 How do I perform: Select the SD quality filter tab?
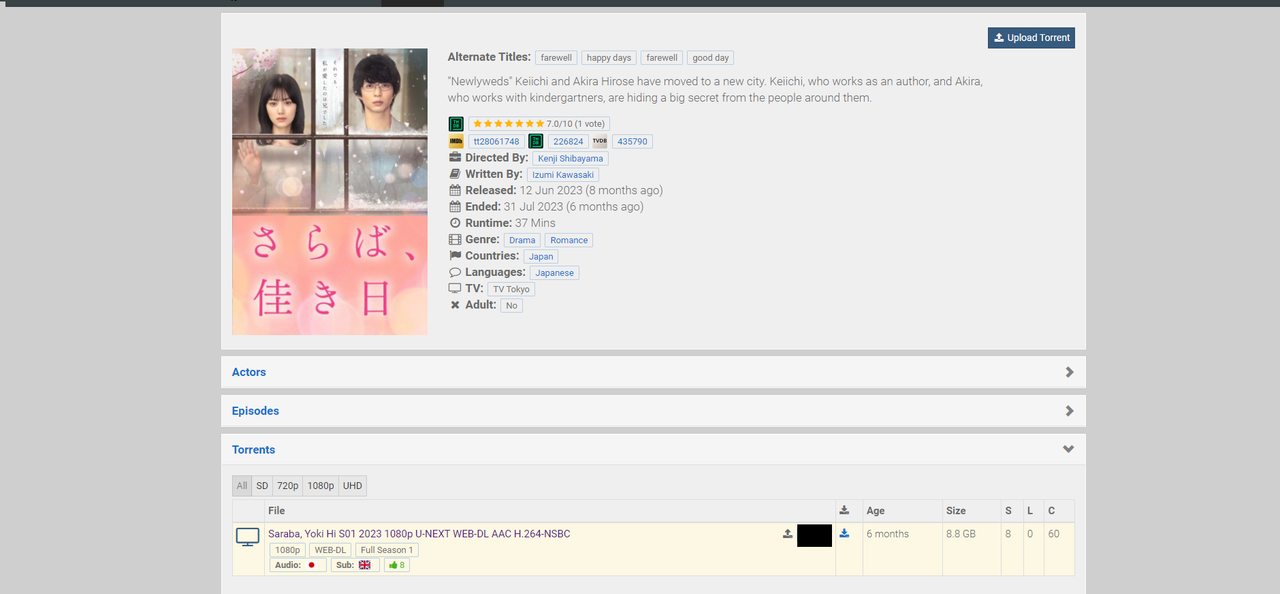click(262, 486)
